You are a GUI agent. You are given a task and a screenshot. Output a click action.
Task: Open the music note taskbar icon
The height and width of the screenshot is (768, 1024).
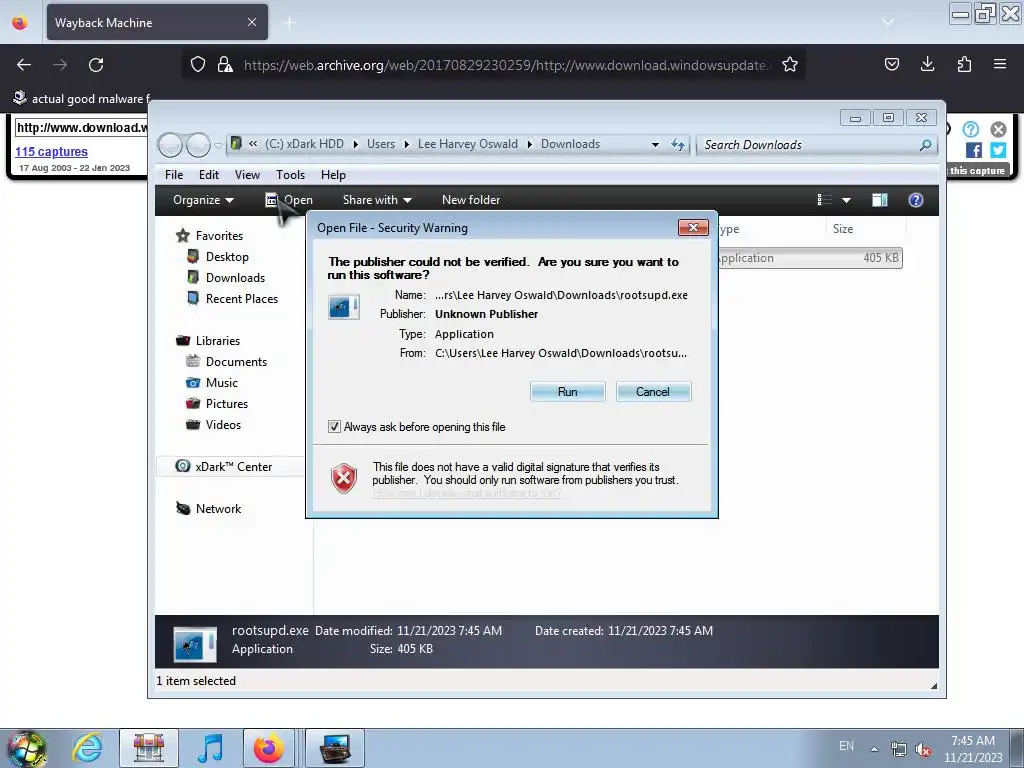[210, 748]
